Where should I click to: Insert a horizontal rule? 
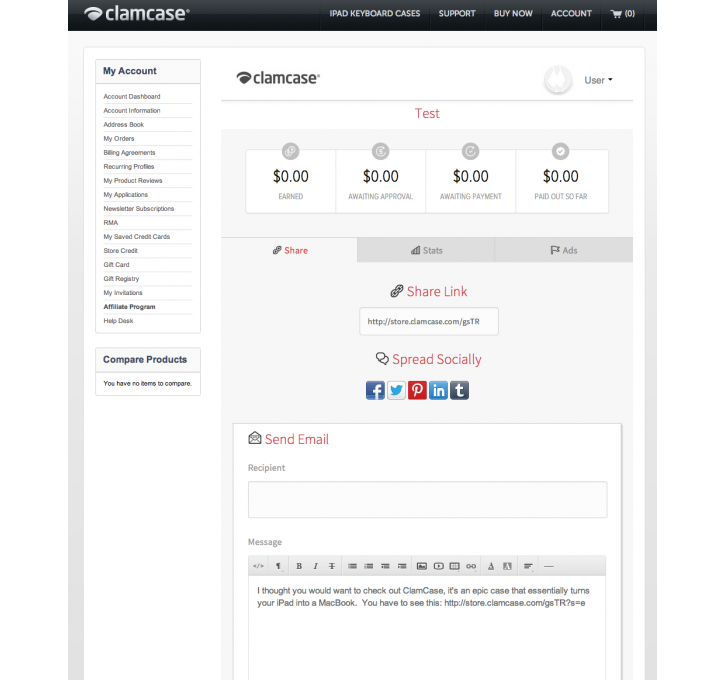pos(549,566)
